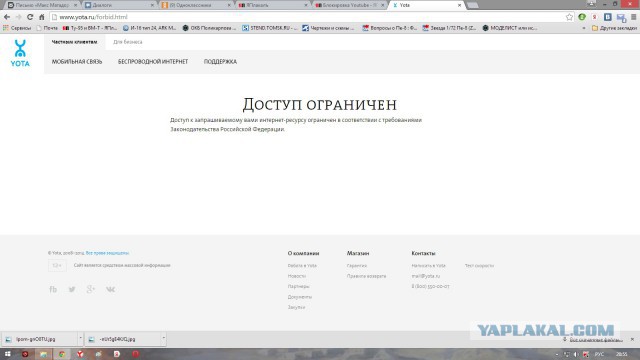Open Yota Facebook page via fb icon
Screen dimensions: 640x360
pos(53,289)
